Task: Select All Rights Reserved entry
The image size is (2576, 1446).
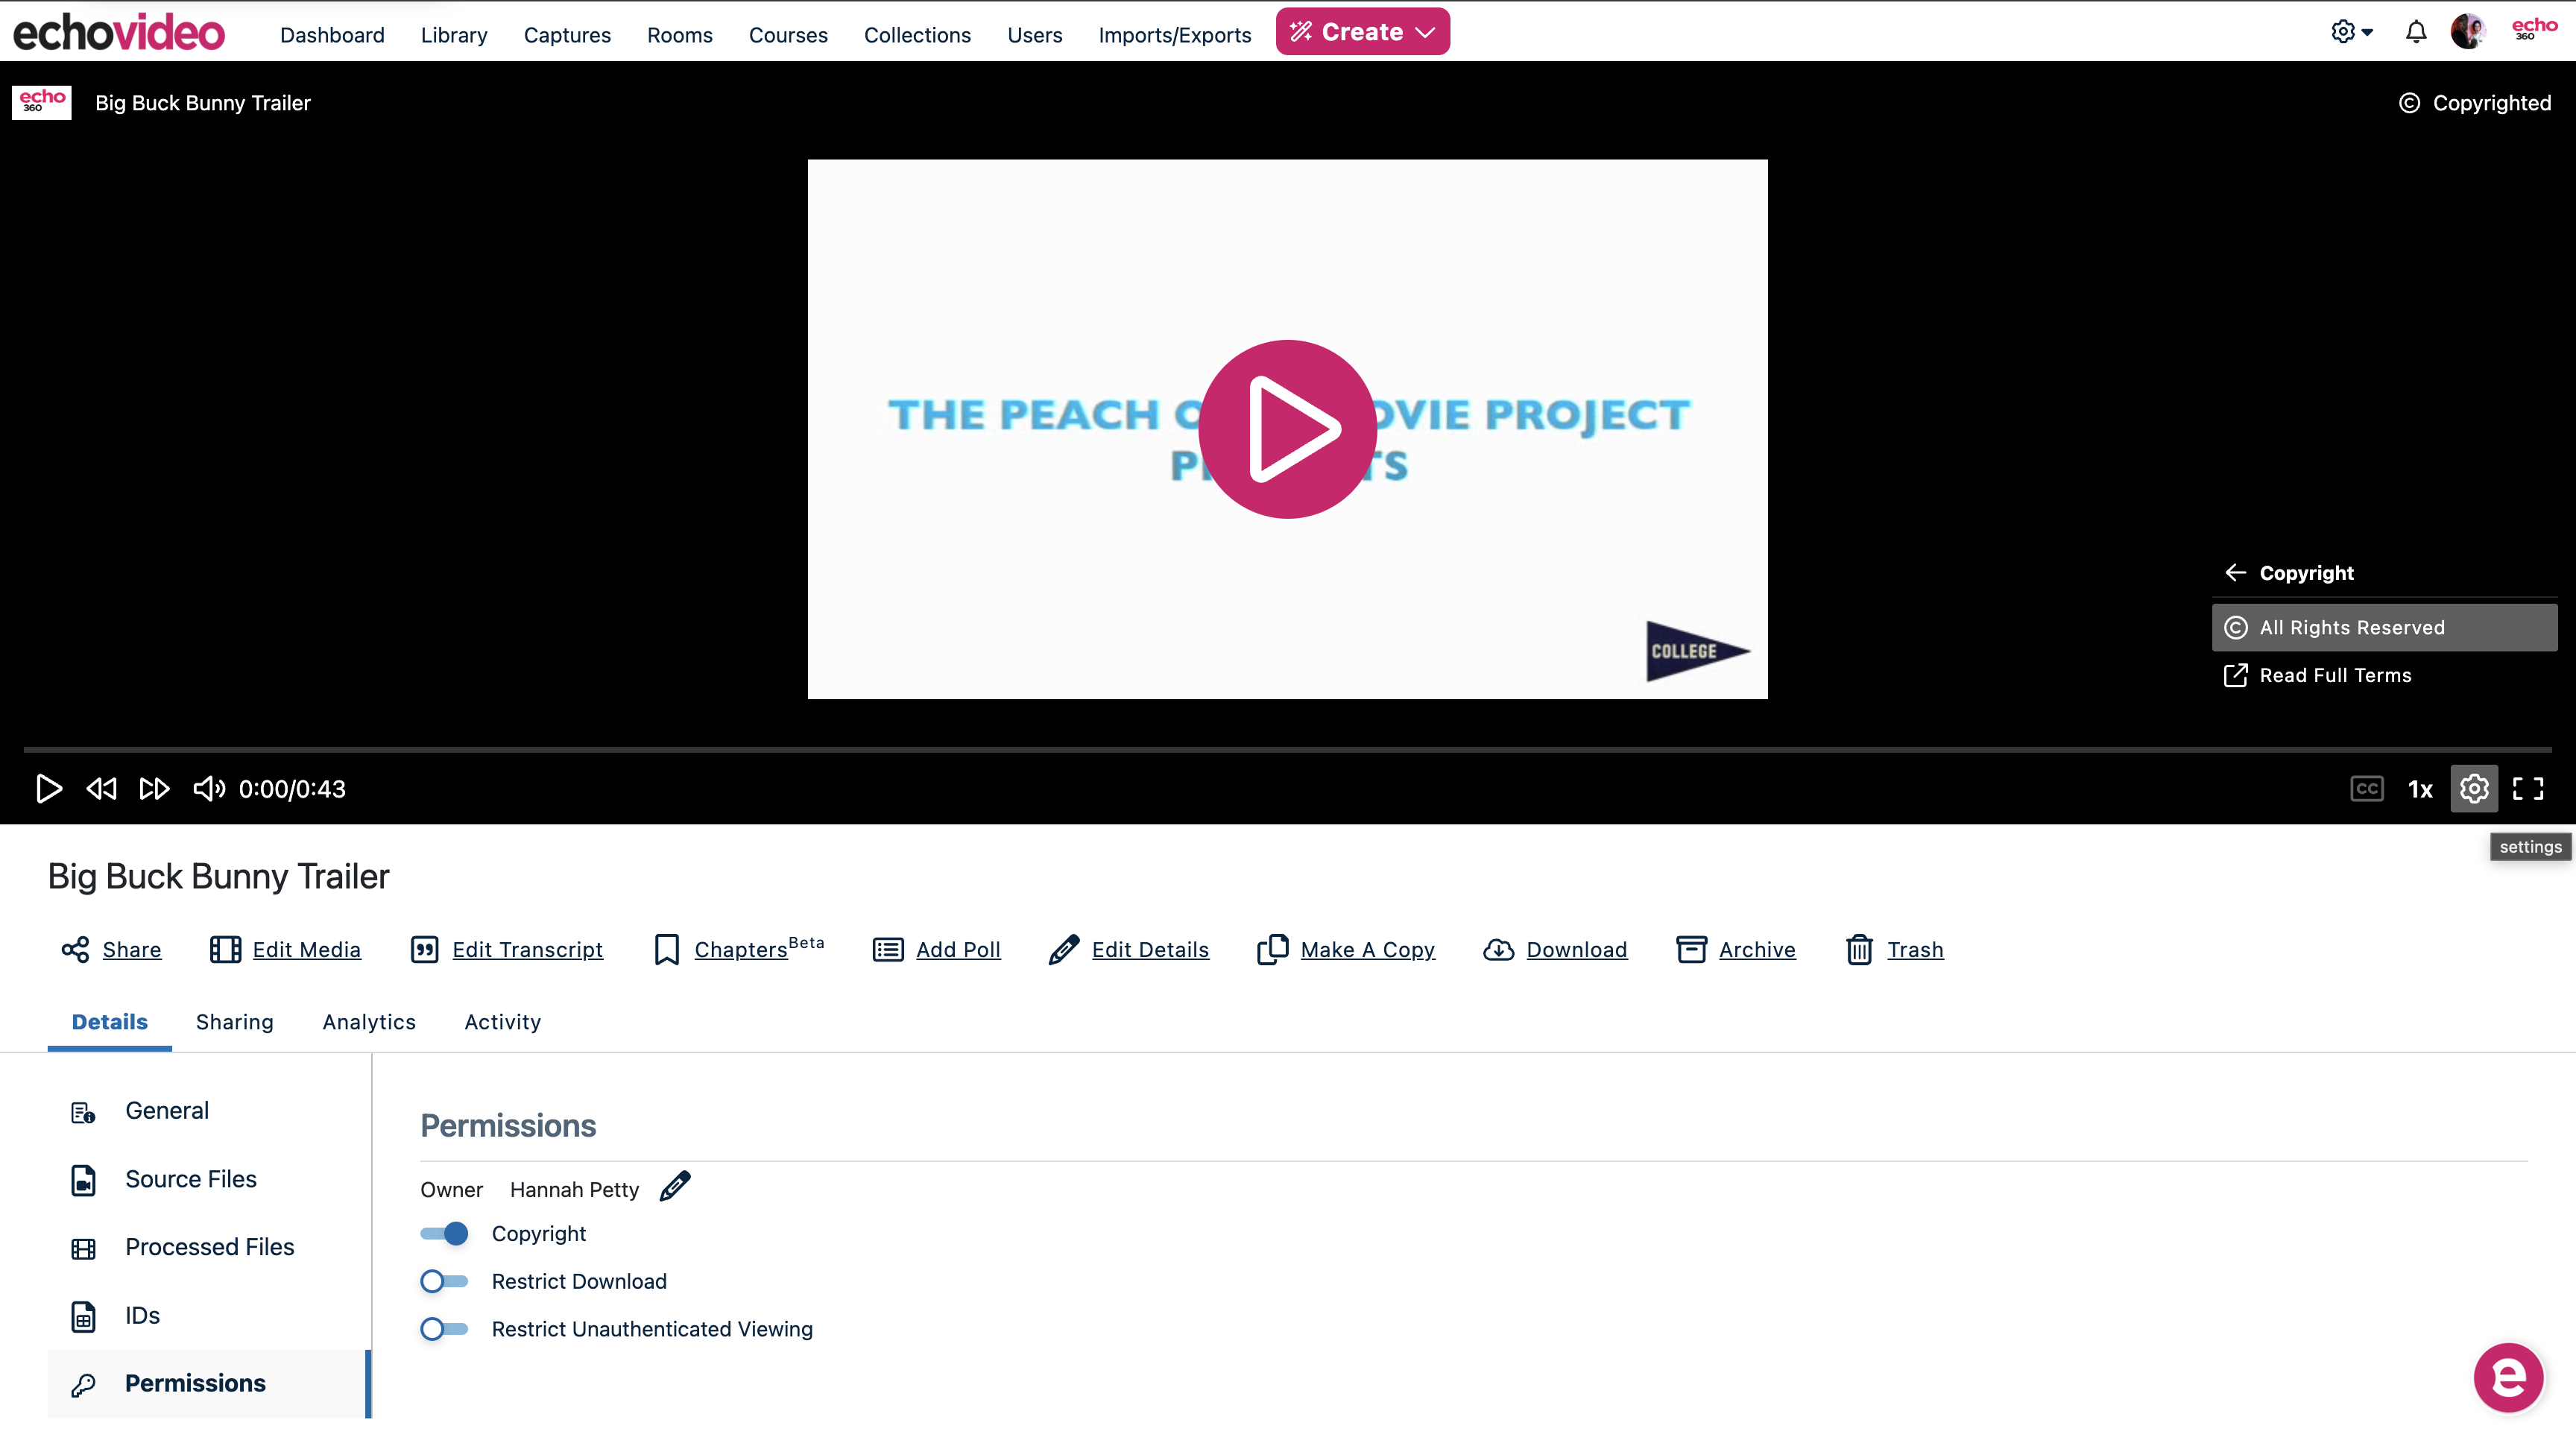Action: tap(2385, 627)
